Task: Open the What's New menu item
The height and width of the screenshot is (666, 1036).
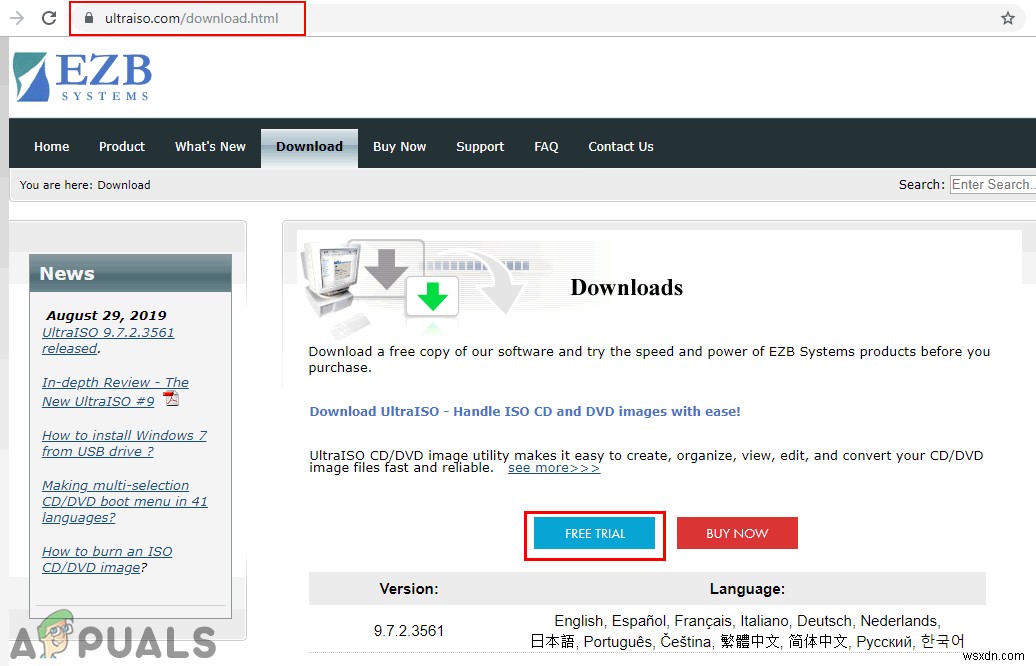Action: tap(210, 147)
